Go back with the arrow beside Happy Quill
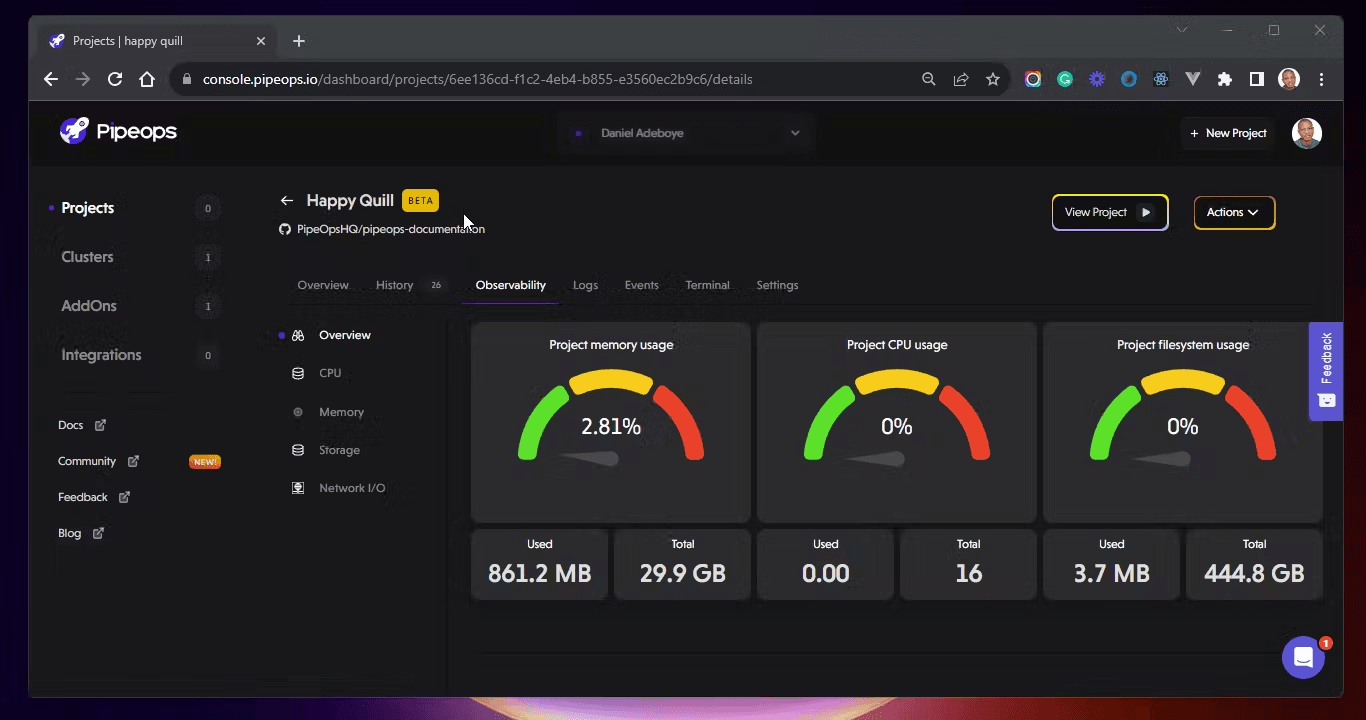 coord(287,201)
